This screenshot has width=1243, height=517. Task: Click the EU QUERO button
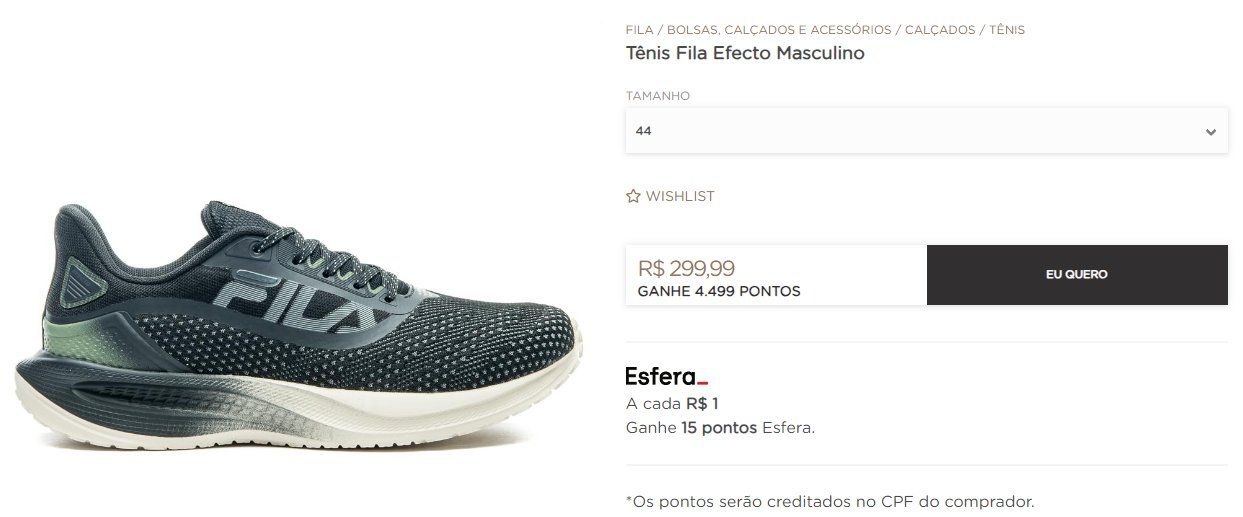coord(1077,275)
